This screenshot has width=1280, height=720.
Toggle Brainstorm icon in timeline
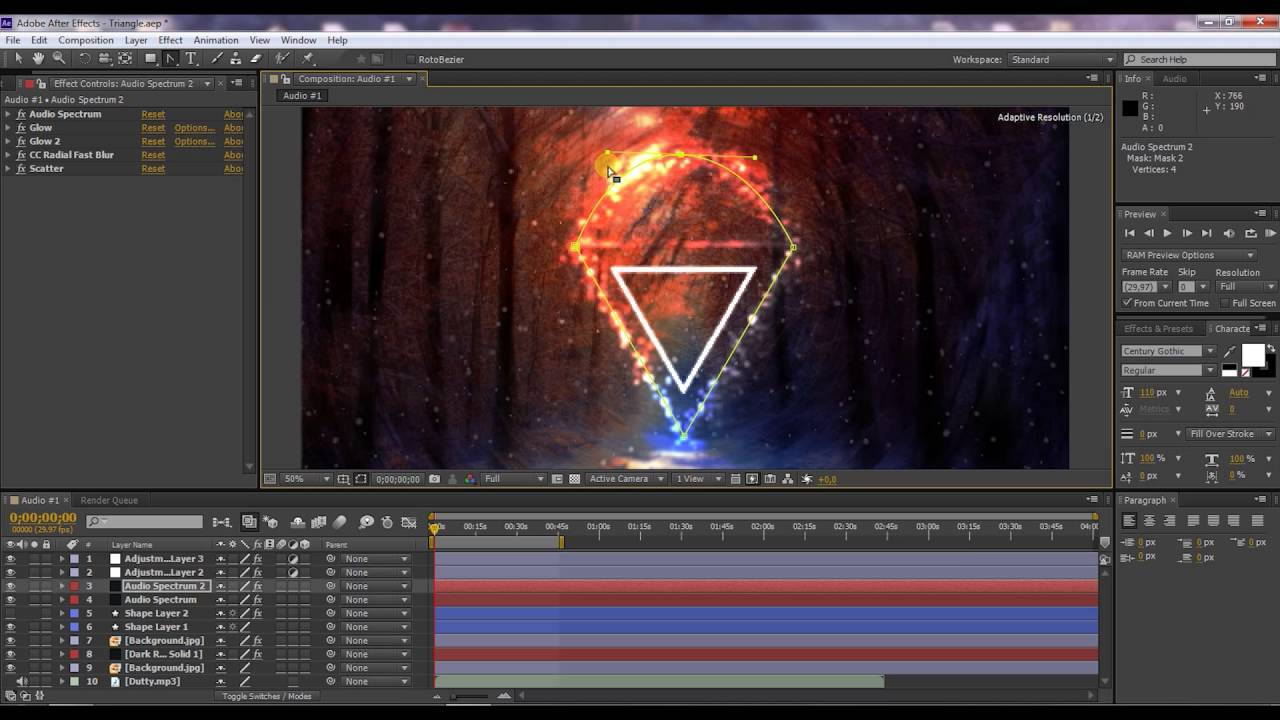click(366, 522)
